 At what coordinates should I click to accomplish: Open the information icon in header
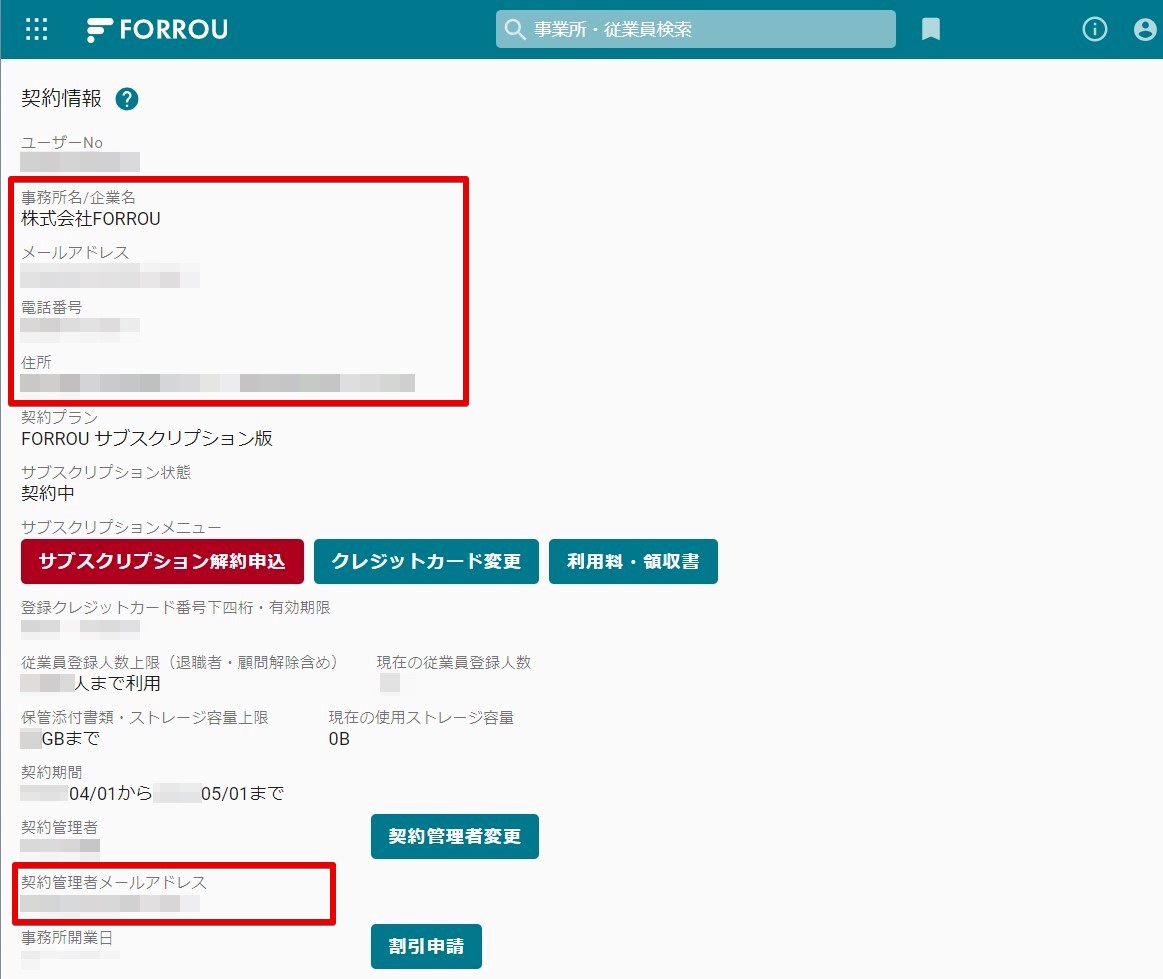tap(1094, 30)
